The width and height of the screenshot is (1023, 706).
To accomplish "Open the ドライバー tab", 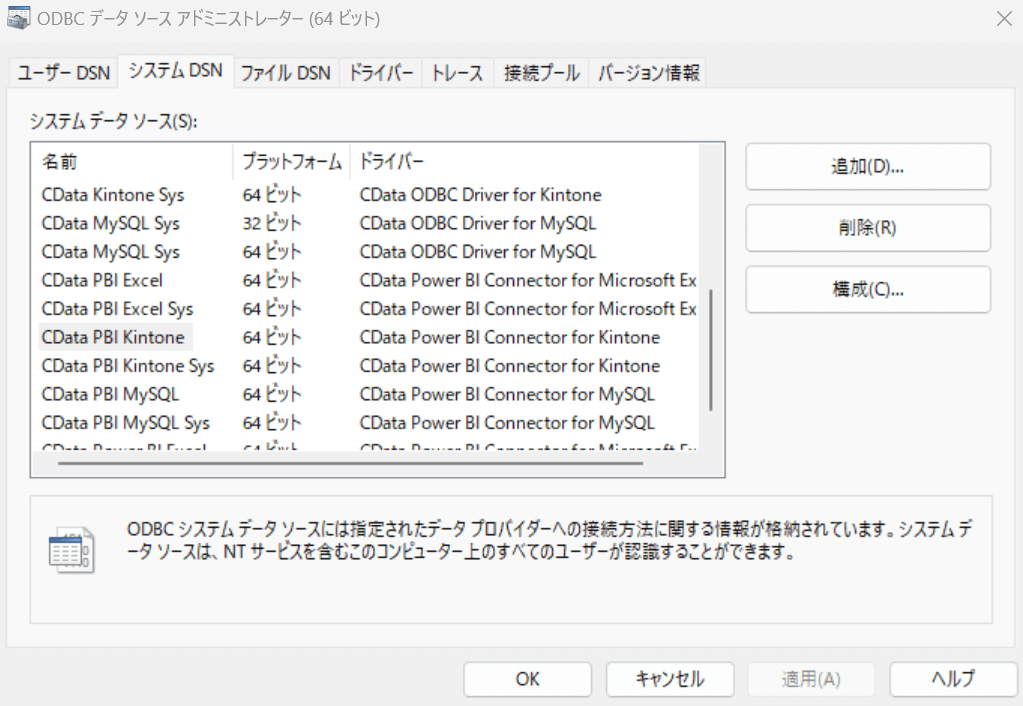I will (x=381, y=72).
